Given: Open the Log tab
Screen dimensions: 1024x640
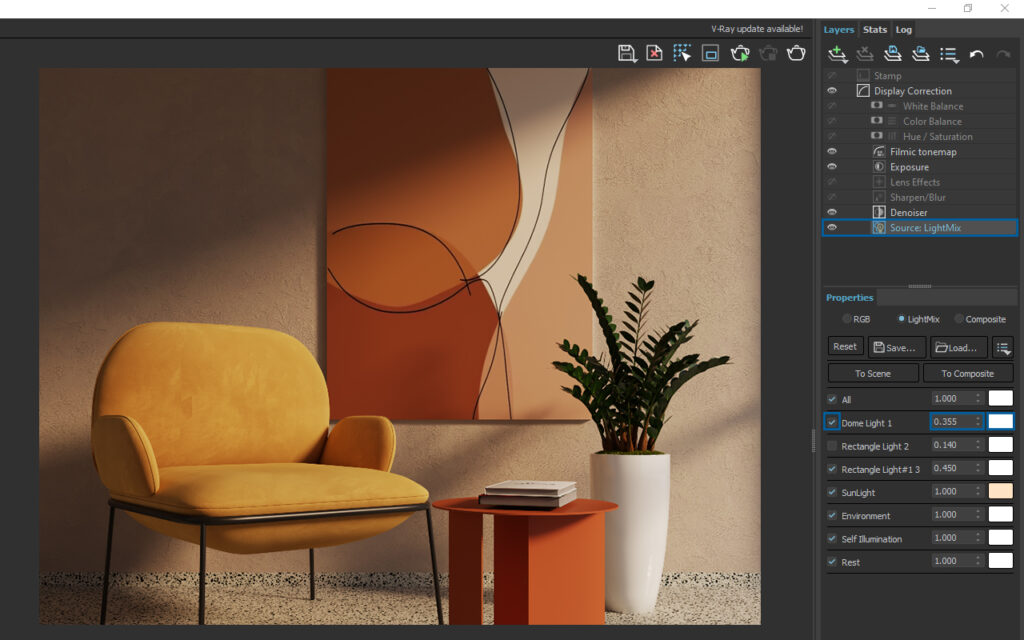Looking at the screenshot, I should coord(903,30).
